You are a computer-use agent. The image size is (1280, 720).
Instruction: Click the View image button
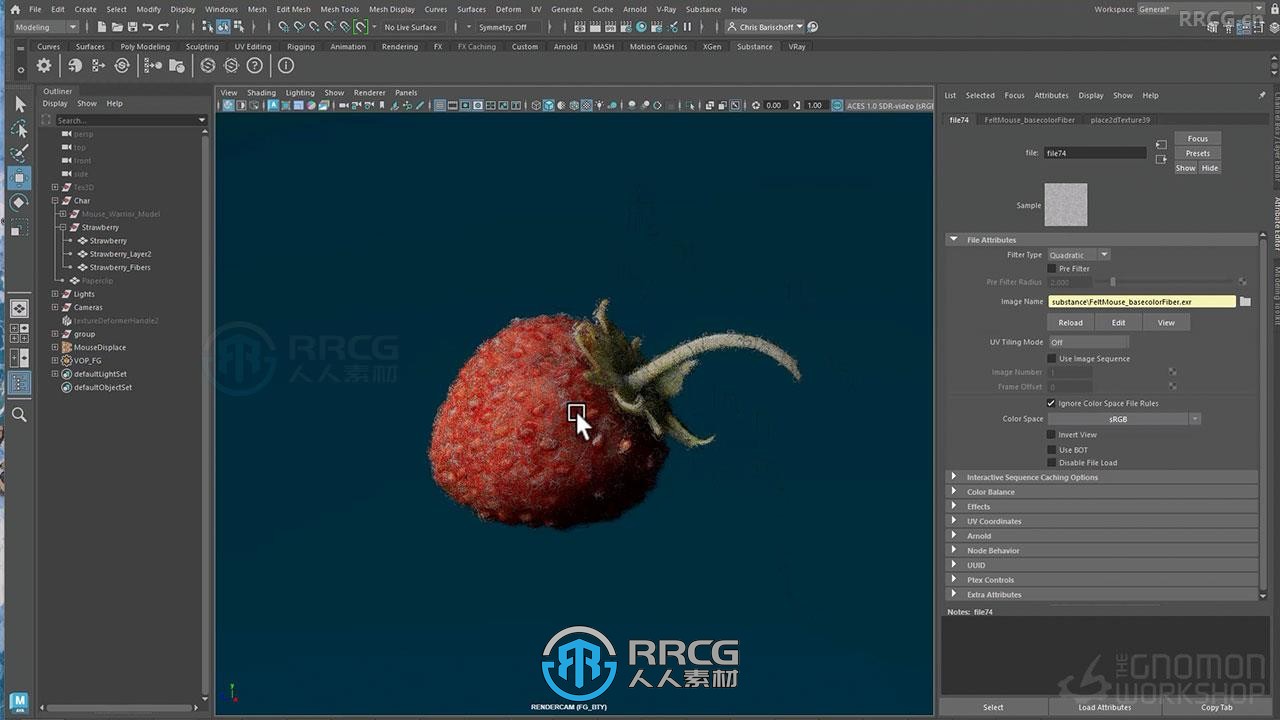pos(1166,322)
